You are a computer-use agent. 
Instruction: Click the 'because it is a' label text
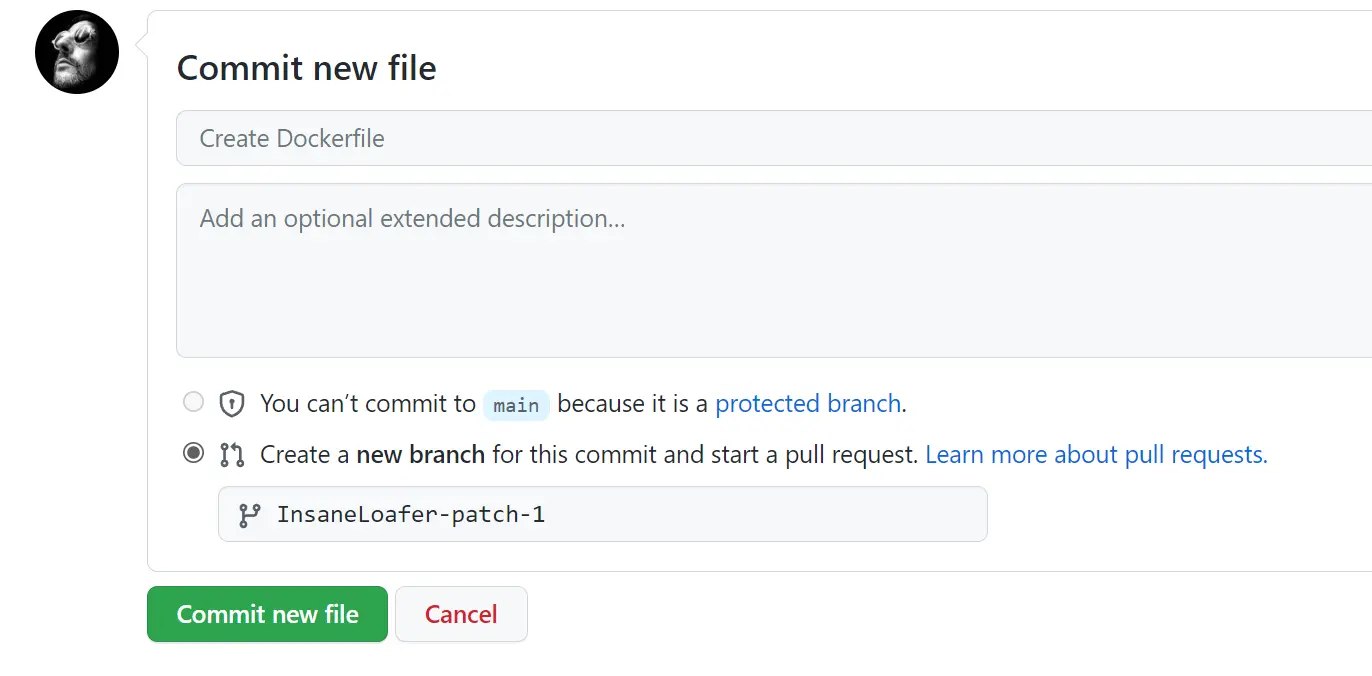pos(632,404)
